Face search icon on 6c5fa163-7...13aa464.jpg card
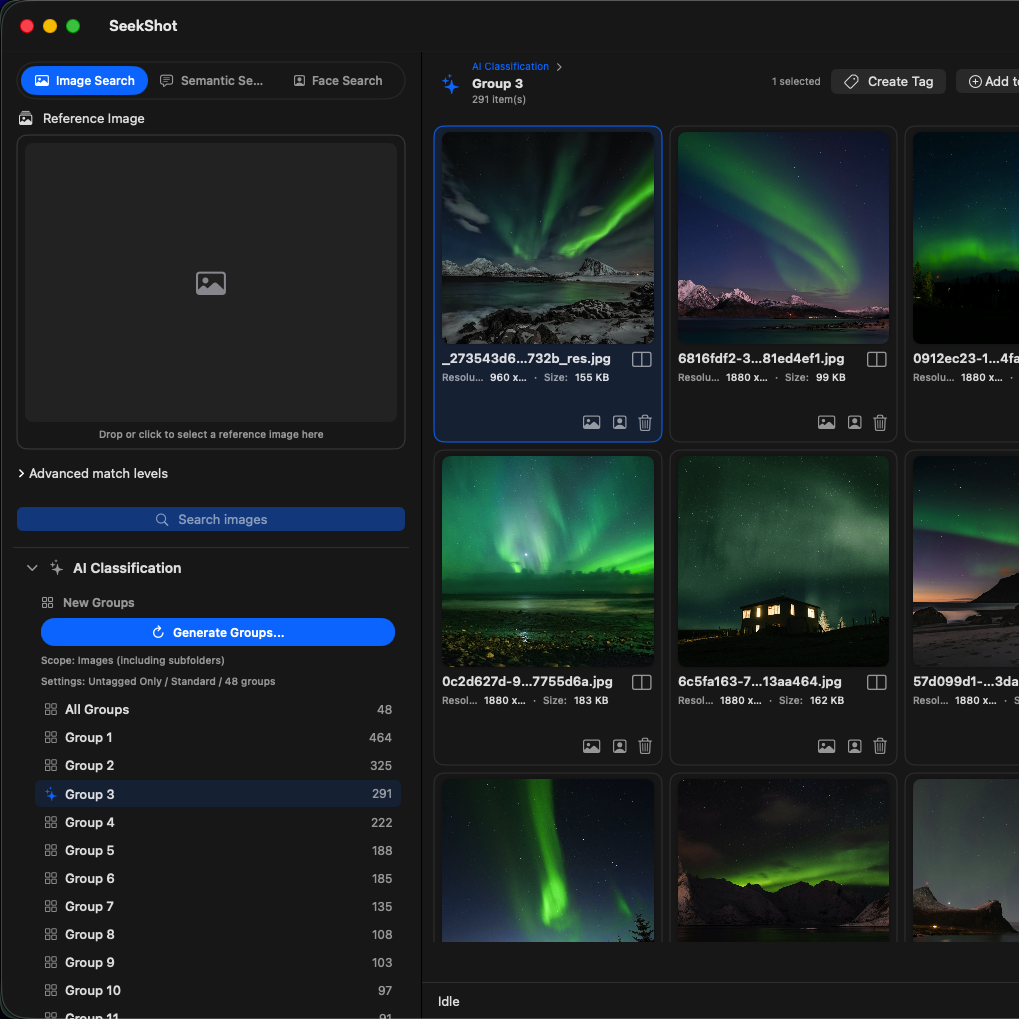The height and width of the screenshot is (1019, 1019). pos(855,746)
